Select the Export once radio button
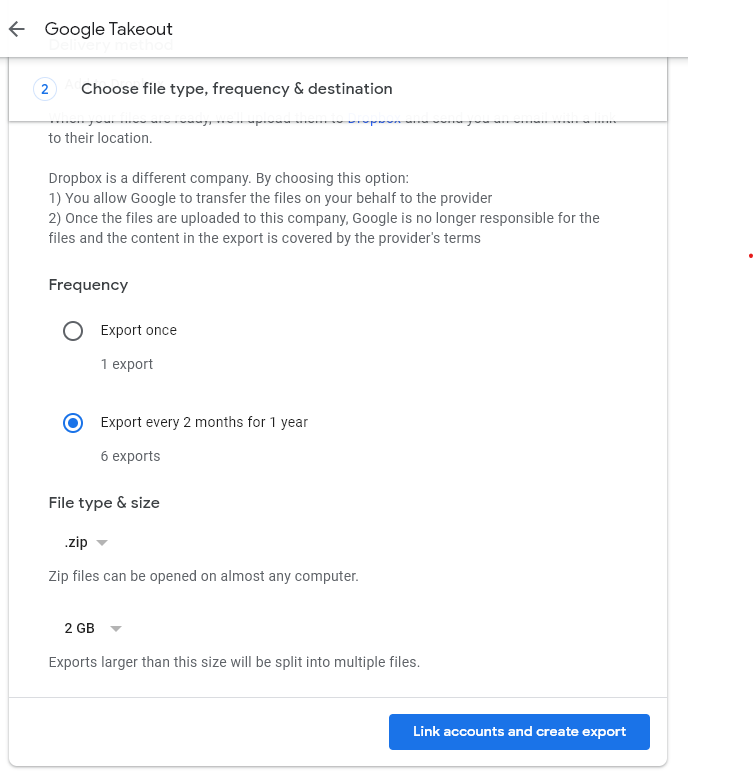The height and width of the screenshot is (774, 754). click(73, 331)
